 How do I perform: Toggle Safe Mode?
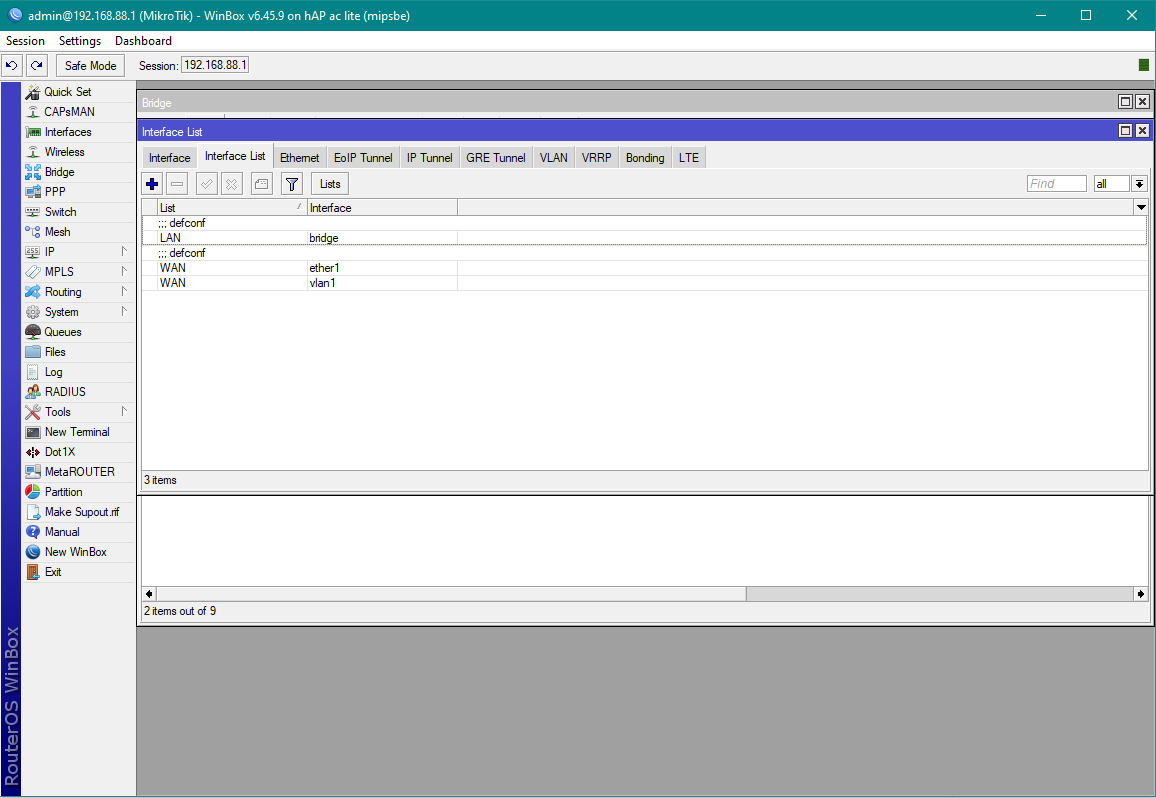[91, 66]
